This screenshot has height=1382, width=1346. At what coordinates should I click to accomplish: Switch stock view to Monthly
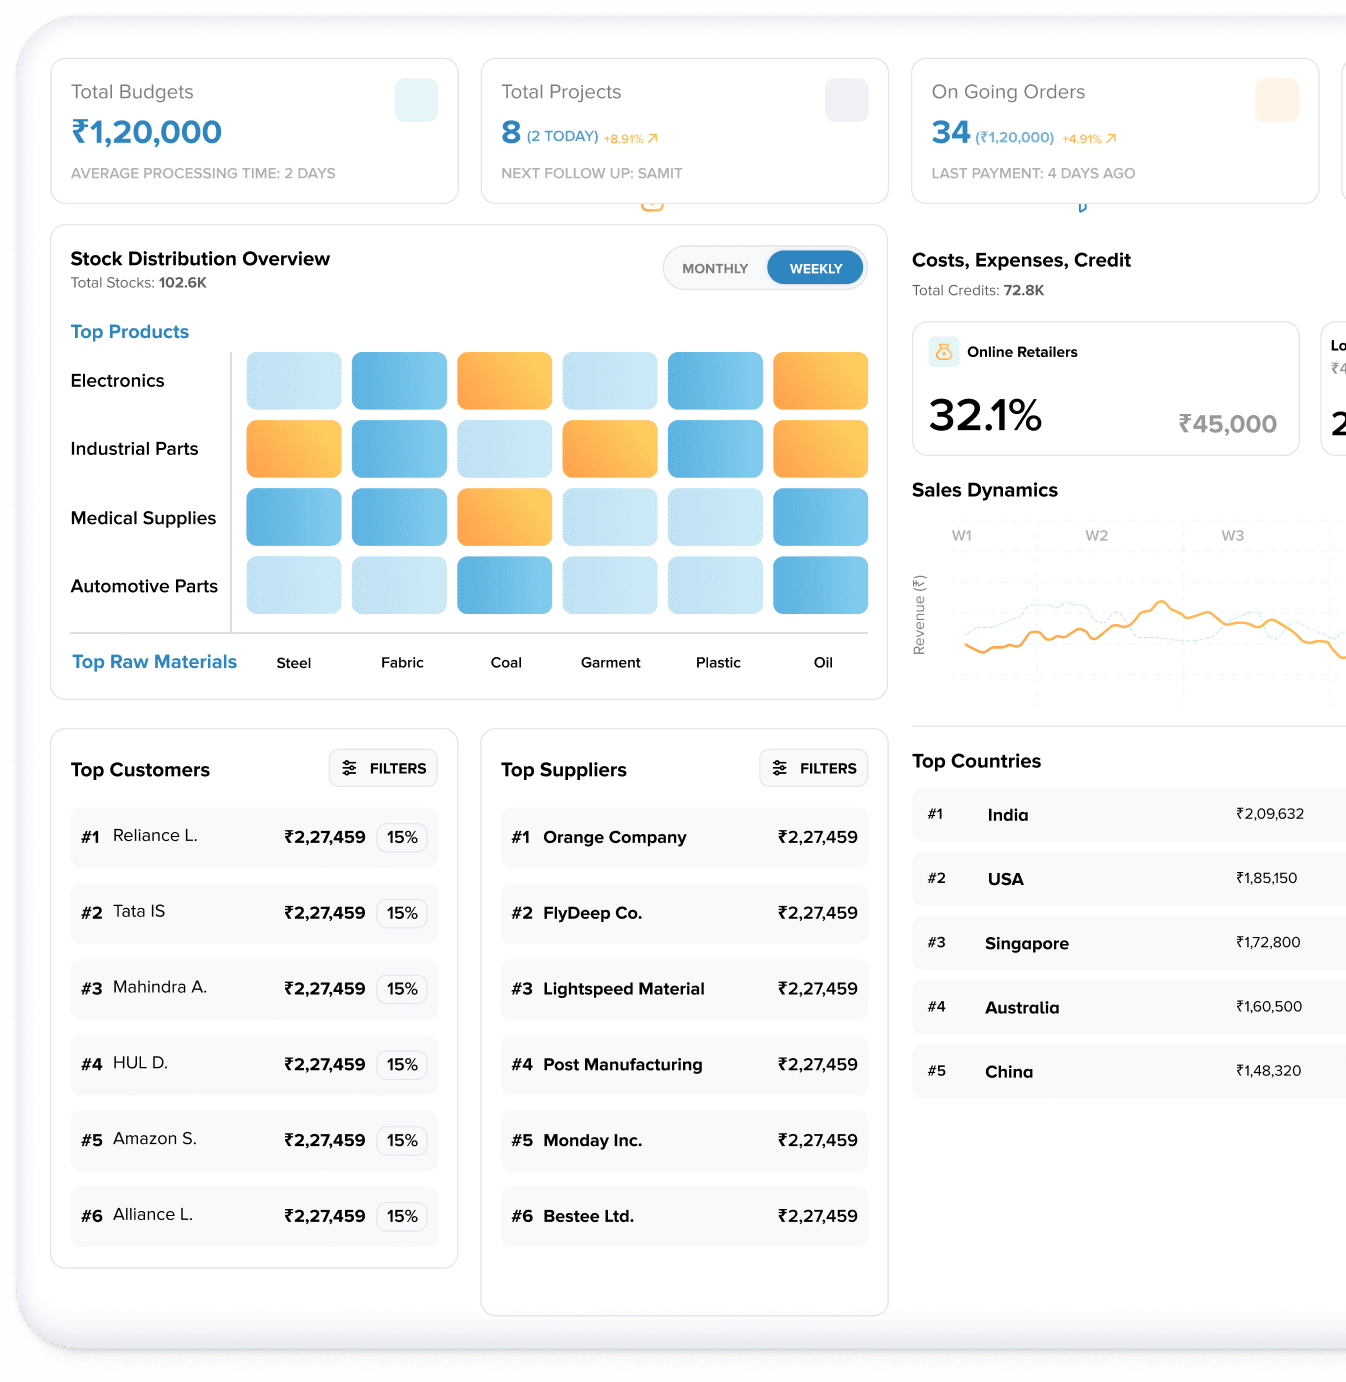[x=714, y=267]
